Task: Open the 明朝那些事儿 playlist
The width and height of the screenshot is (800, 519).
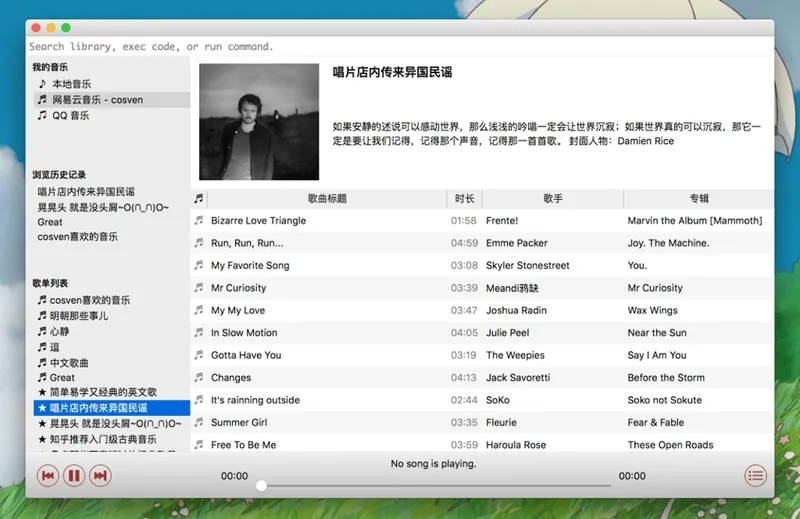Action: coord(79,316)
